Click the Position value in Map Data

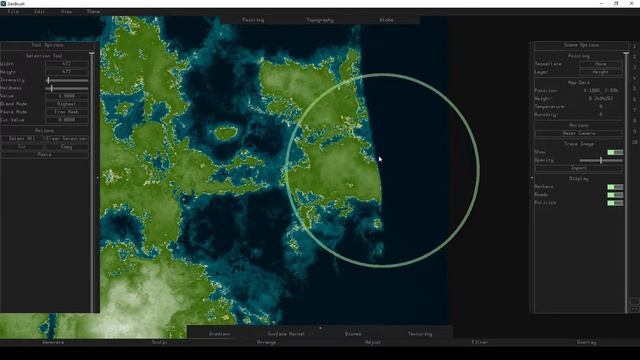click(600, 91)
